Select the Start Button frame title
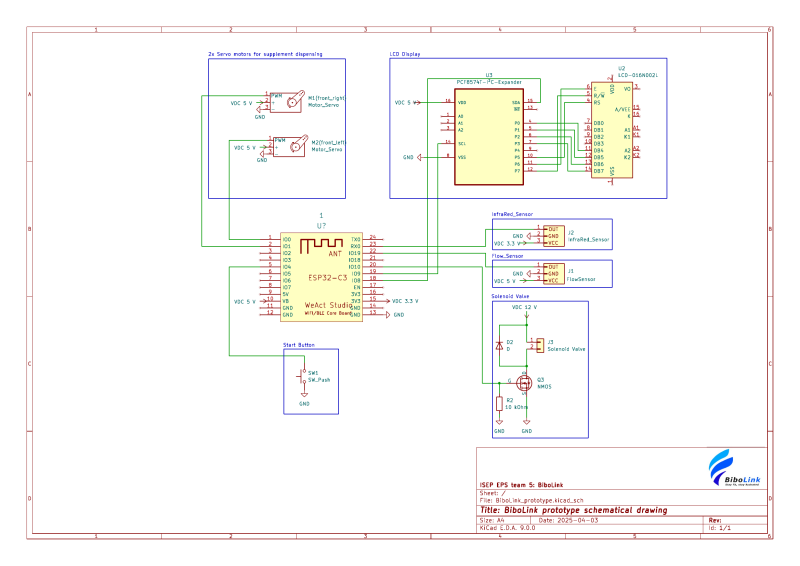Viewport: 800px width, 566px height. [298, 345]
